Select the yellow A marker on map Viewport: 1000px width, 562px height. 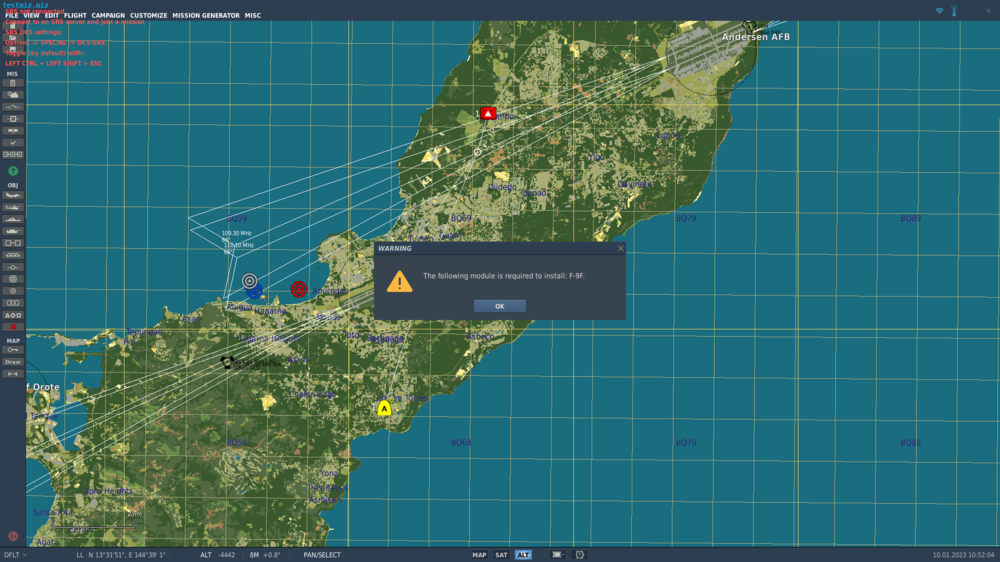[384, 408]
